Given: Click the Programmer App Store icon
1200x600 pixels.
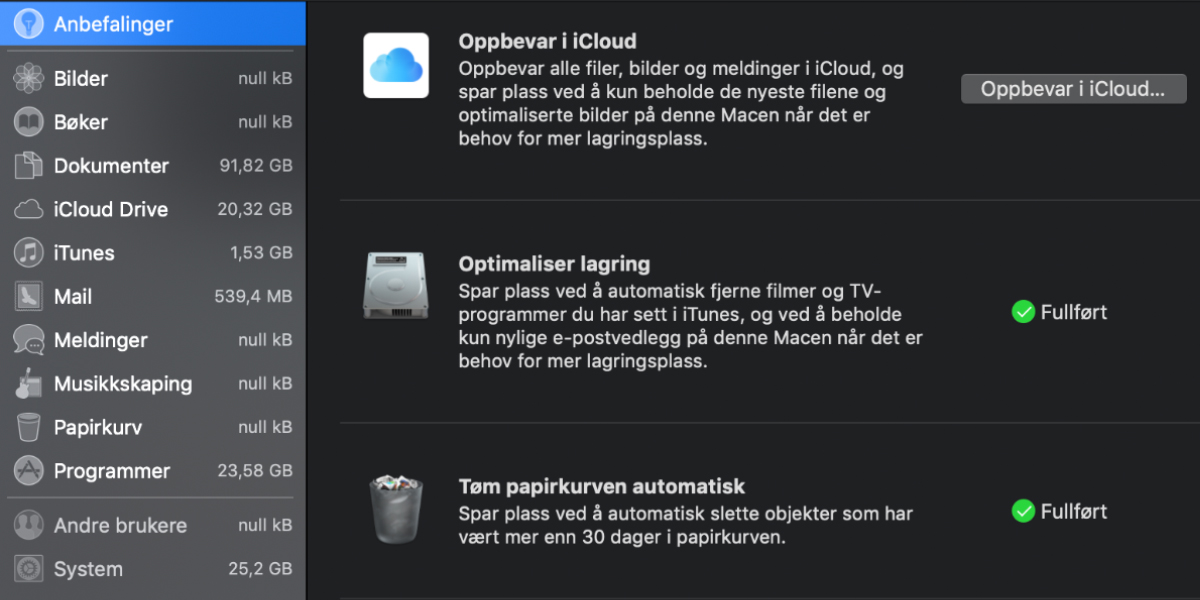Looking at the screenshot, I should 28,471.
